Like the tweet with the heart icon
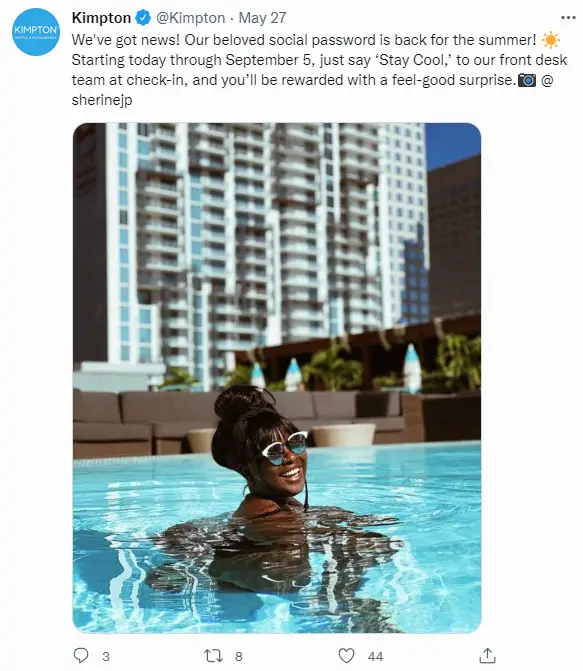Image resolution: width=583 pixels, height=671 pixels. click(x=346, y=656)
